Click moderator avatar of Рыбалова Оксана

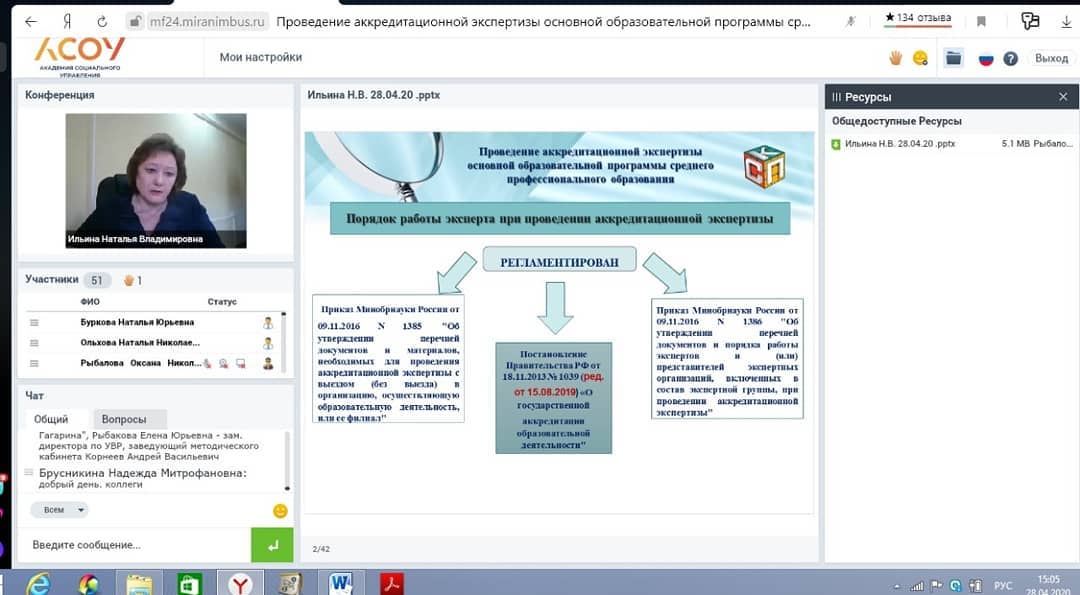point(268,363)
